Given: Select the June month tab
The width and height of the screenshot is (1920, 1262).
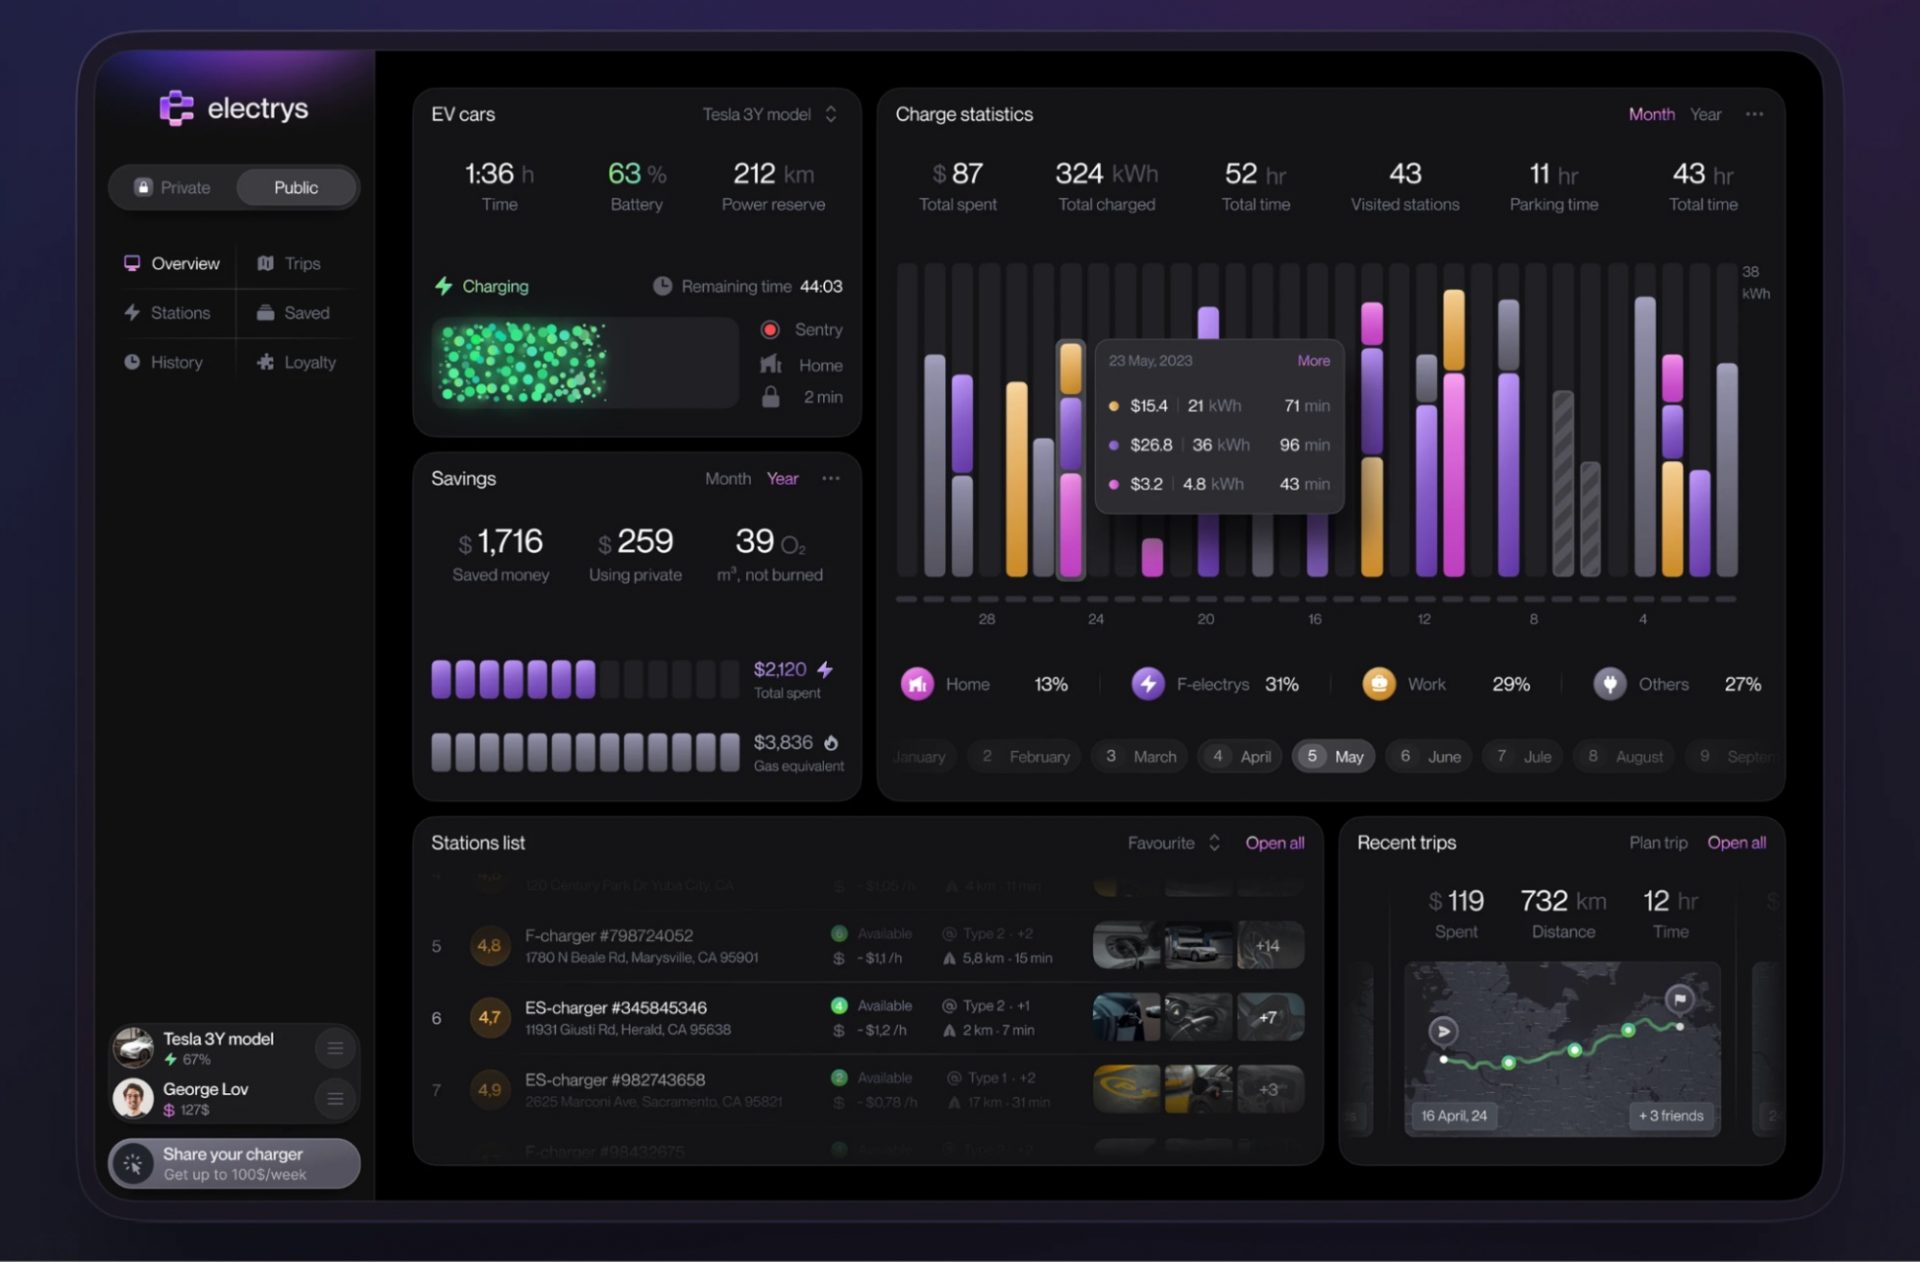Looking at the screenshot, I should click(1431, 756).
